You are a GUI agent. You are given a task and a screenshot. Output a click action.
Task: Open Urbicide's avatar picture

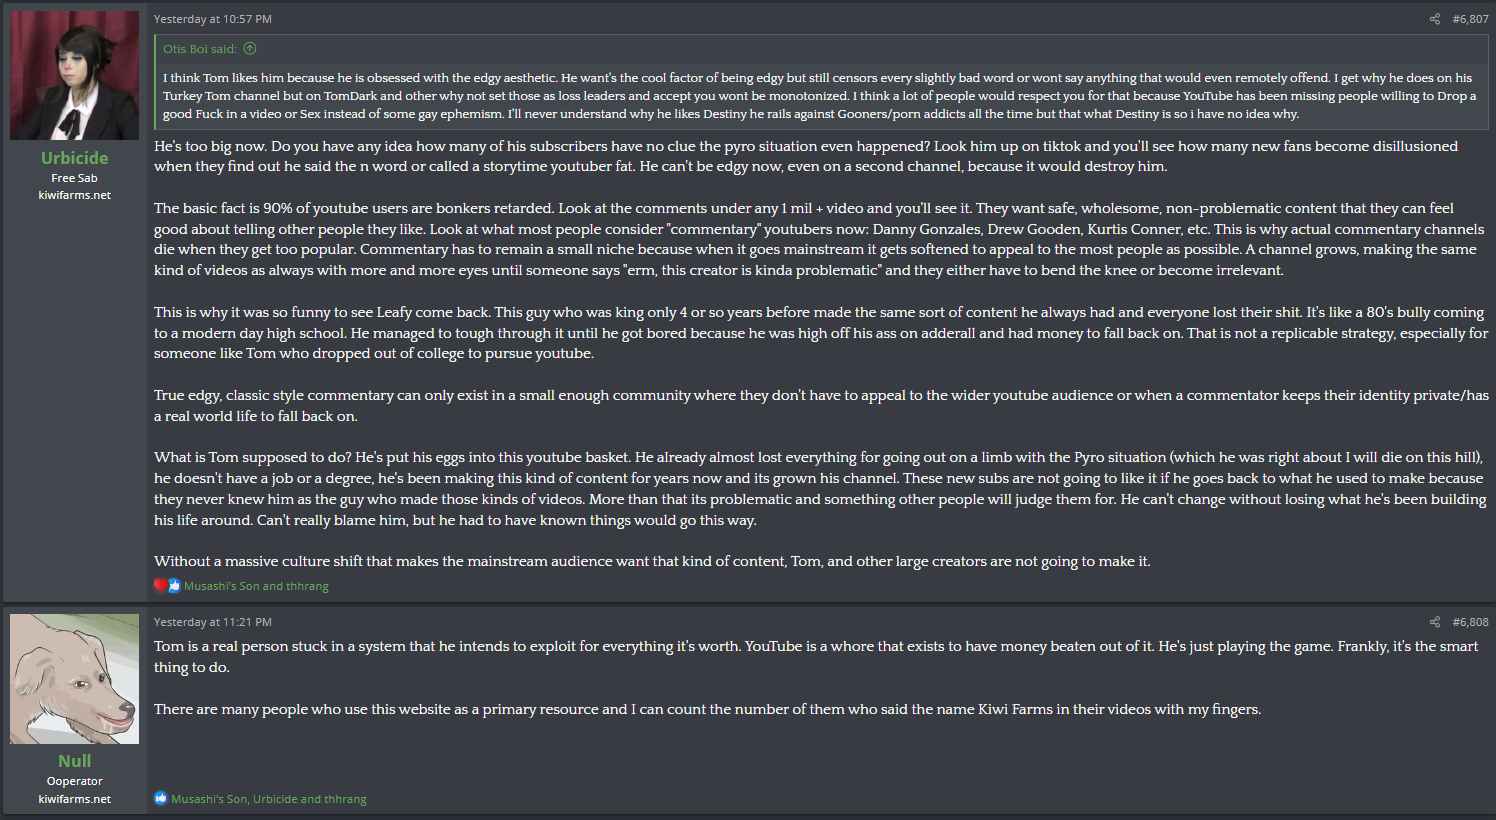pos(75,76)
